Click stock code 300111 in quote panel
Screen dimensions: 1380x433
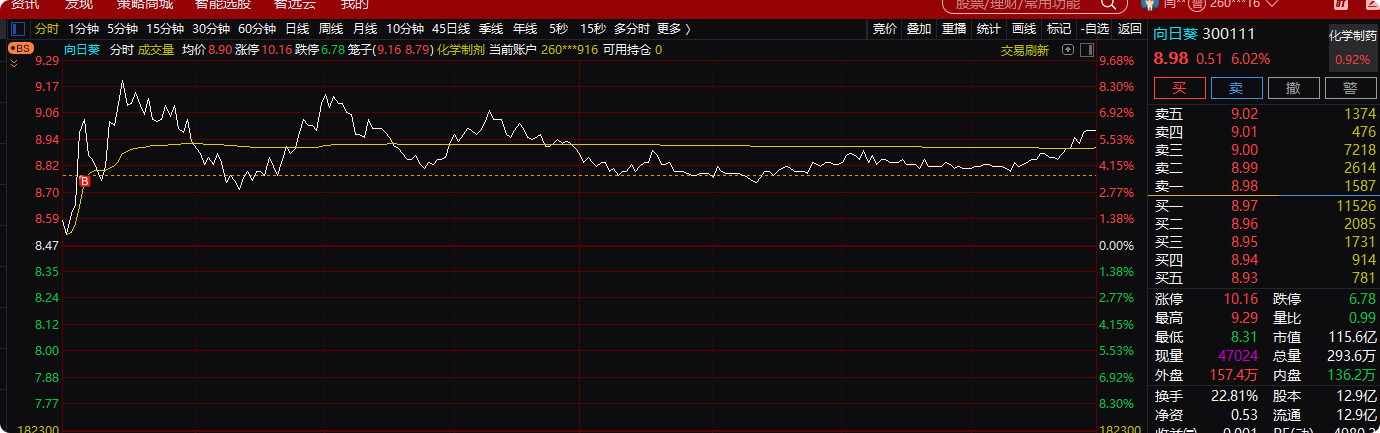[x=1228, y=33]
